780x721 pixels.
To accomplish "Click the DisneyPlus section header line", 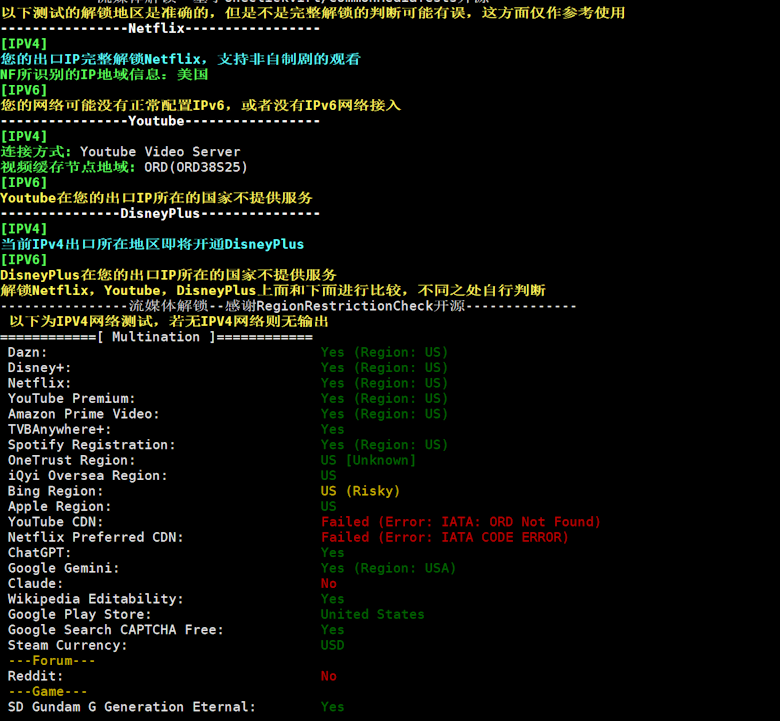I will 160,213.
